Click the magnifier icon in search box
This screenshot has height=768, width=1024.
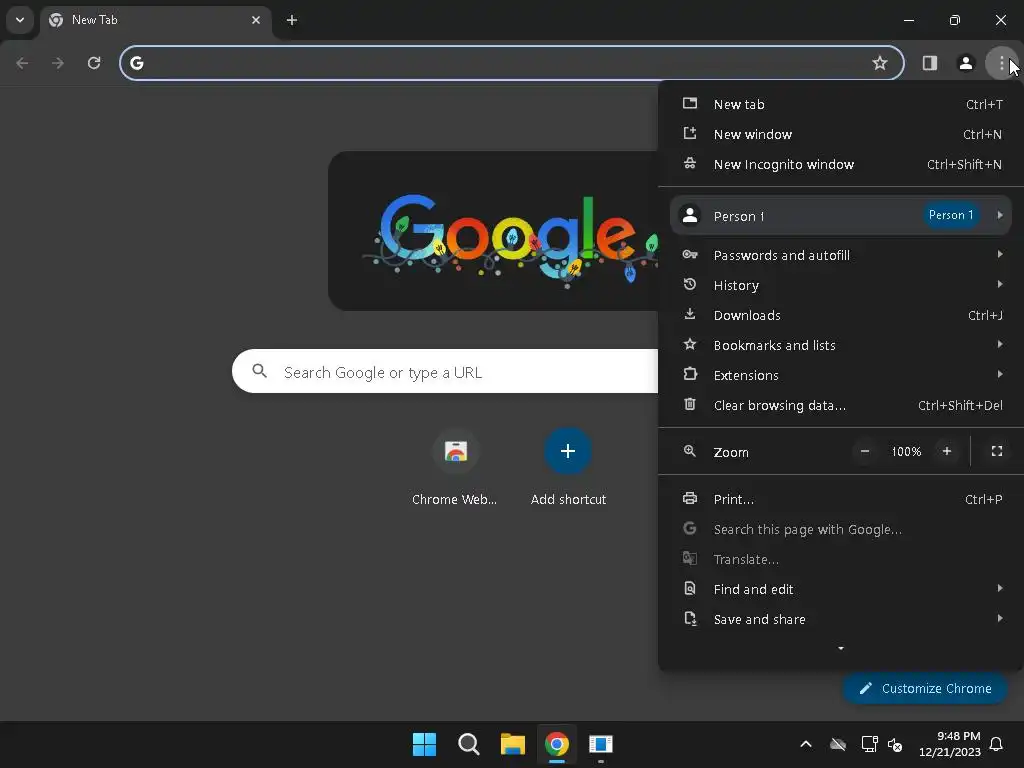point(259,371)
